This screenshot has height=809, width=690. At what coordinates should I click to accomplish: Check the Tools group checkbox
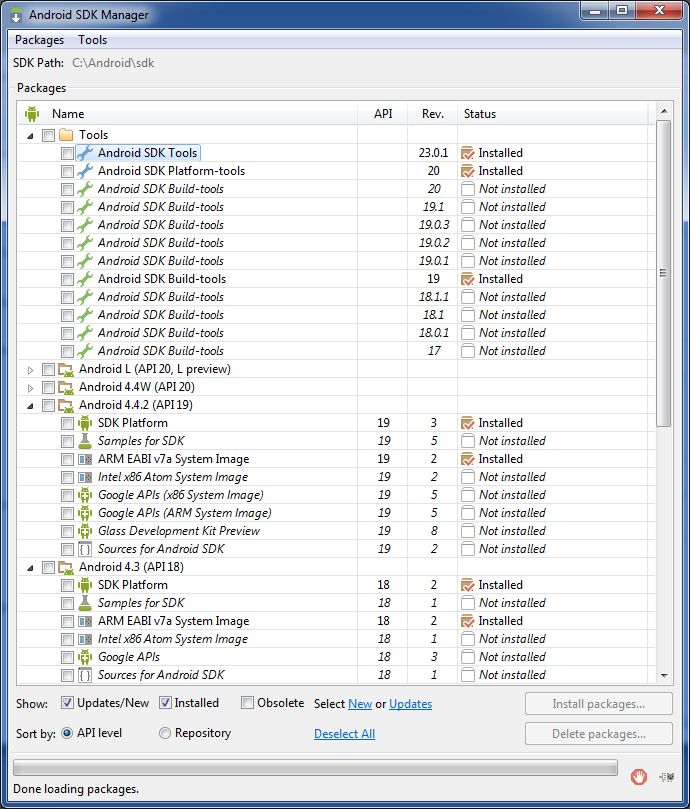(x=49, y=135)
